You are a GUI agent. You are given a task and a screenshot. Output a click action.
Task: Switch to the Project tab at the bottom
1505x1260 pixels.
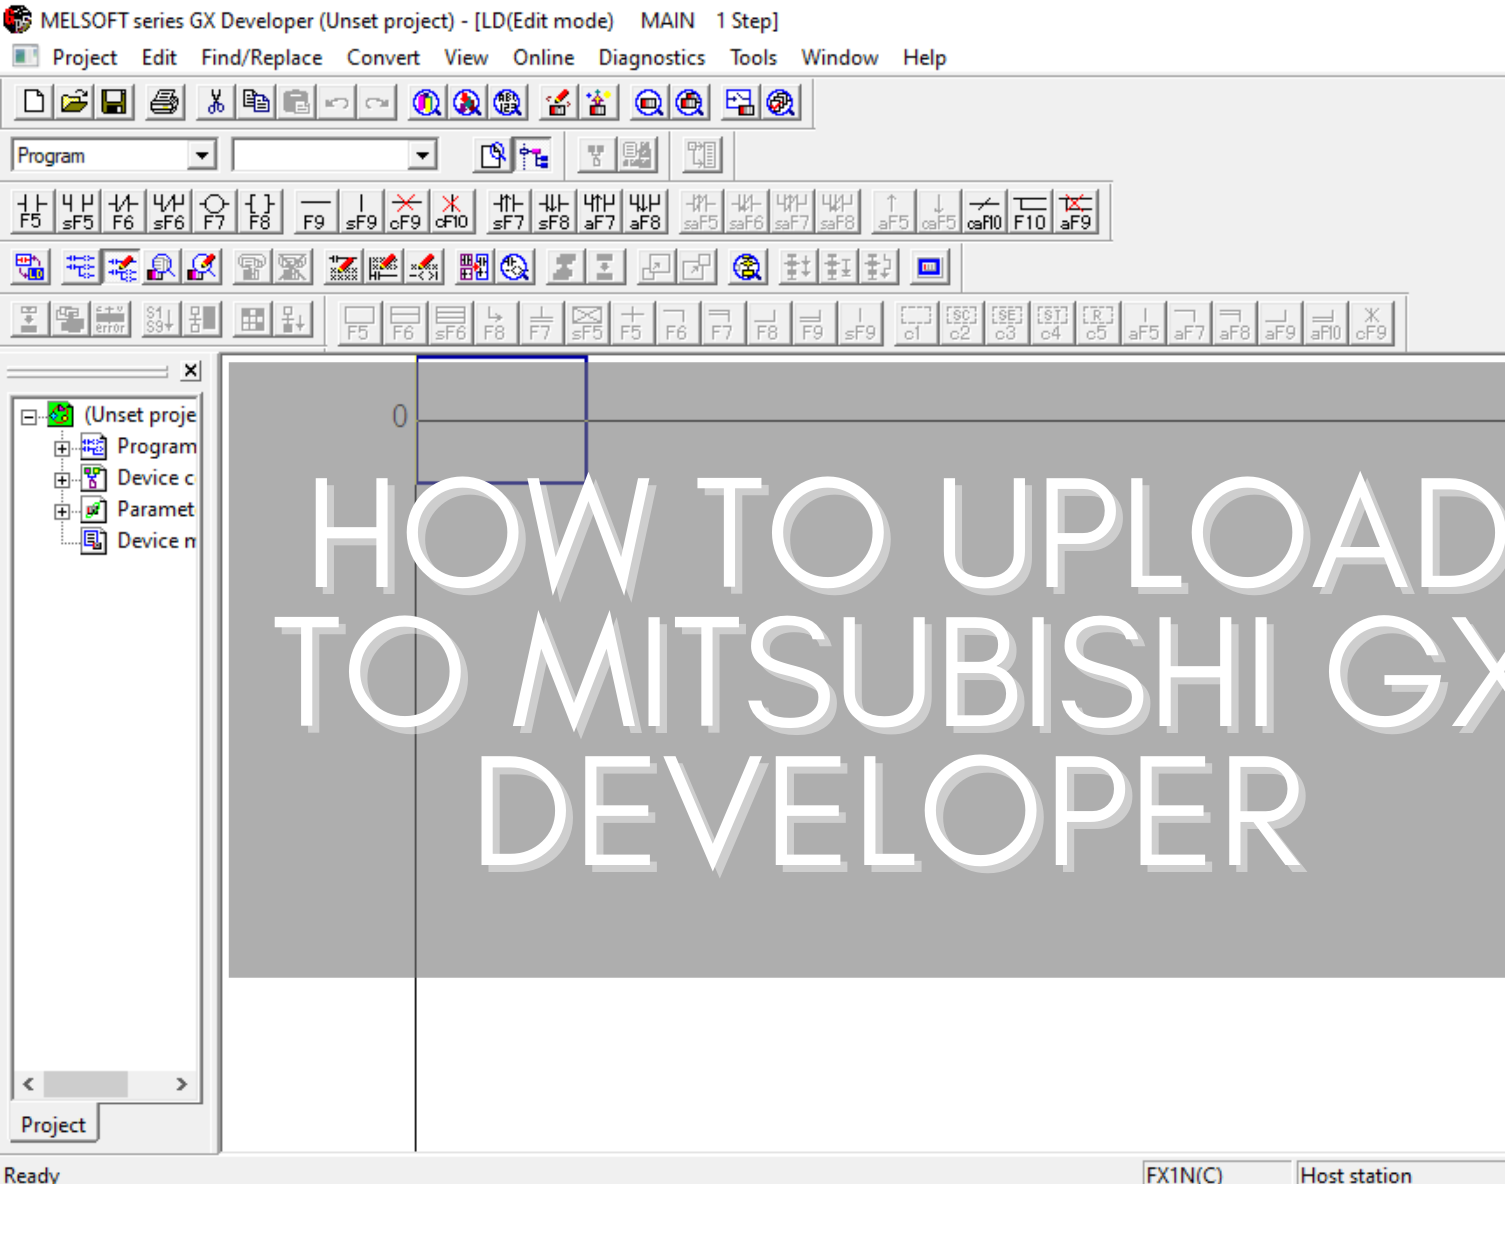point(52,1124)
